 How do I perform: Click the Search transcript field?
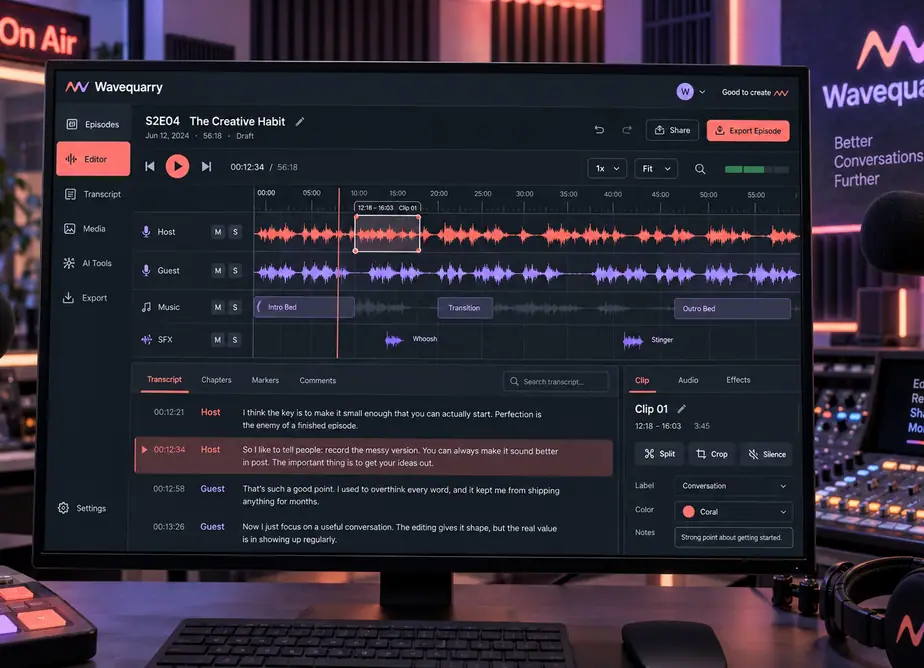click(556, 382)
